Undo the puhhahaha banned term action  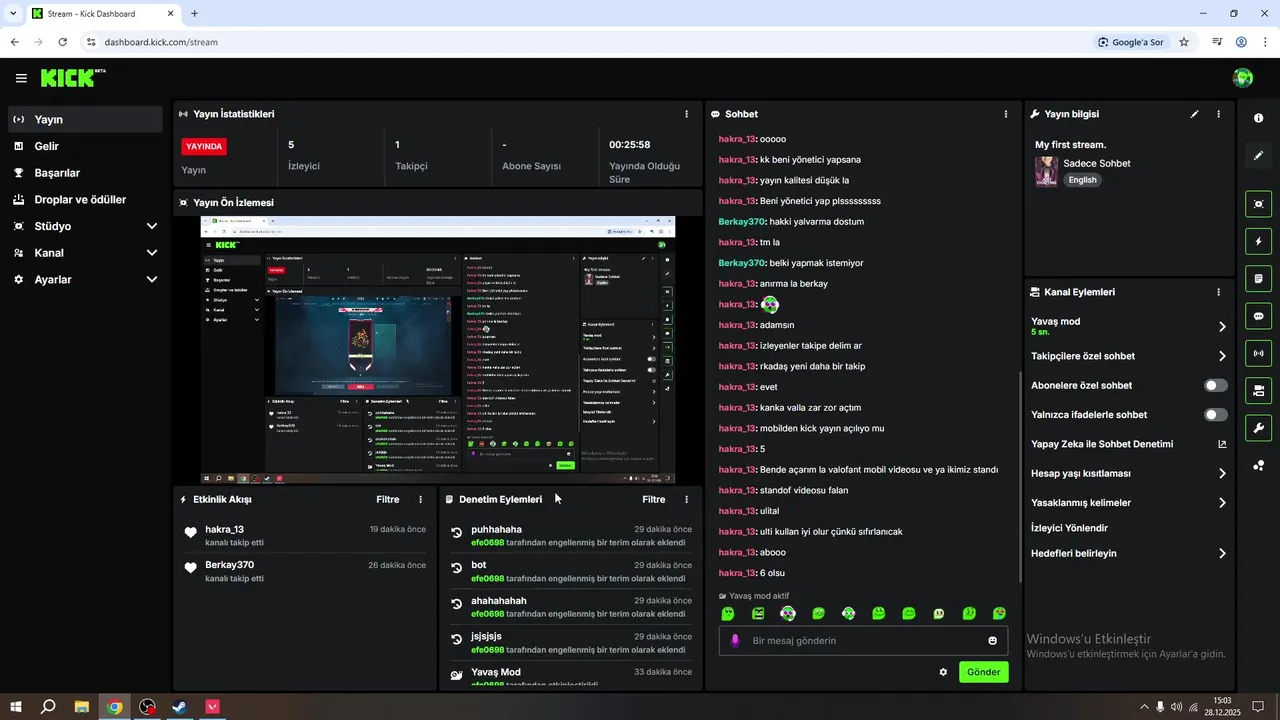tap(456, 532)
